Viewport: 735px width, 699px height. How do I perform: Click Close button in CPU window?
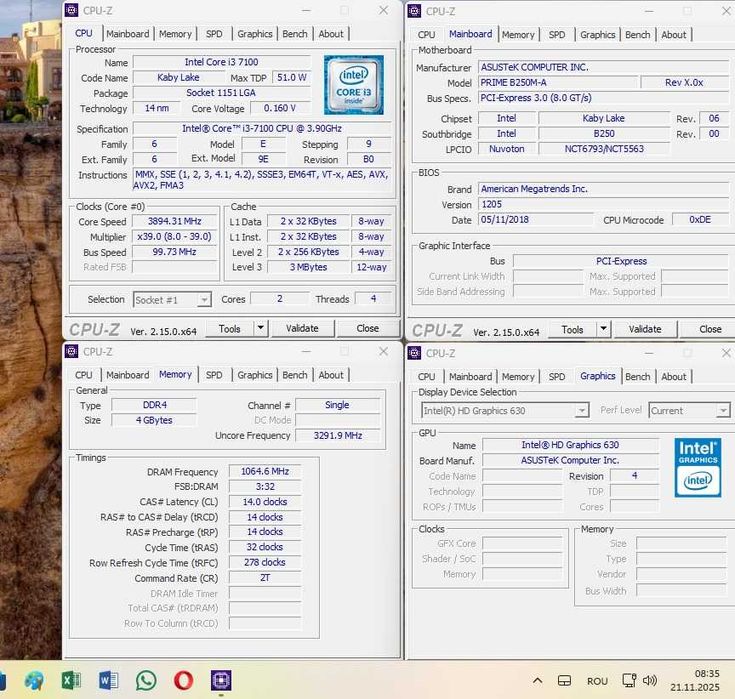tap(368, 329)
